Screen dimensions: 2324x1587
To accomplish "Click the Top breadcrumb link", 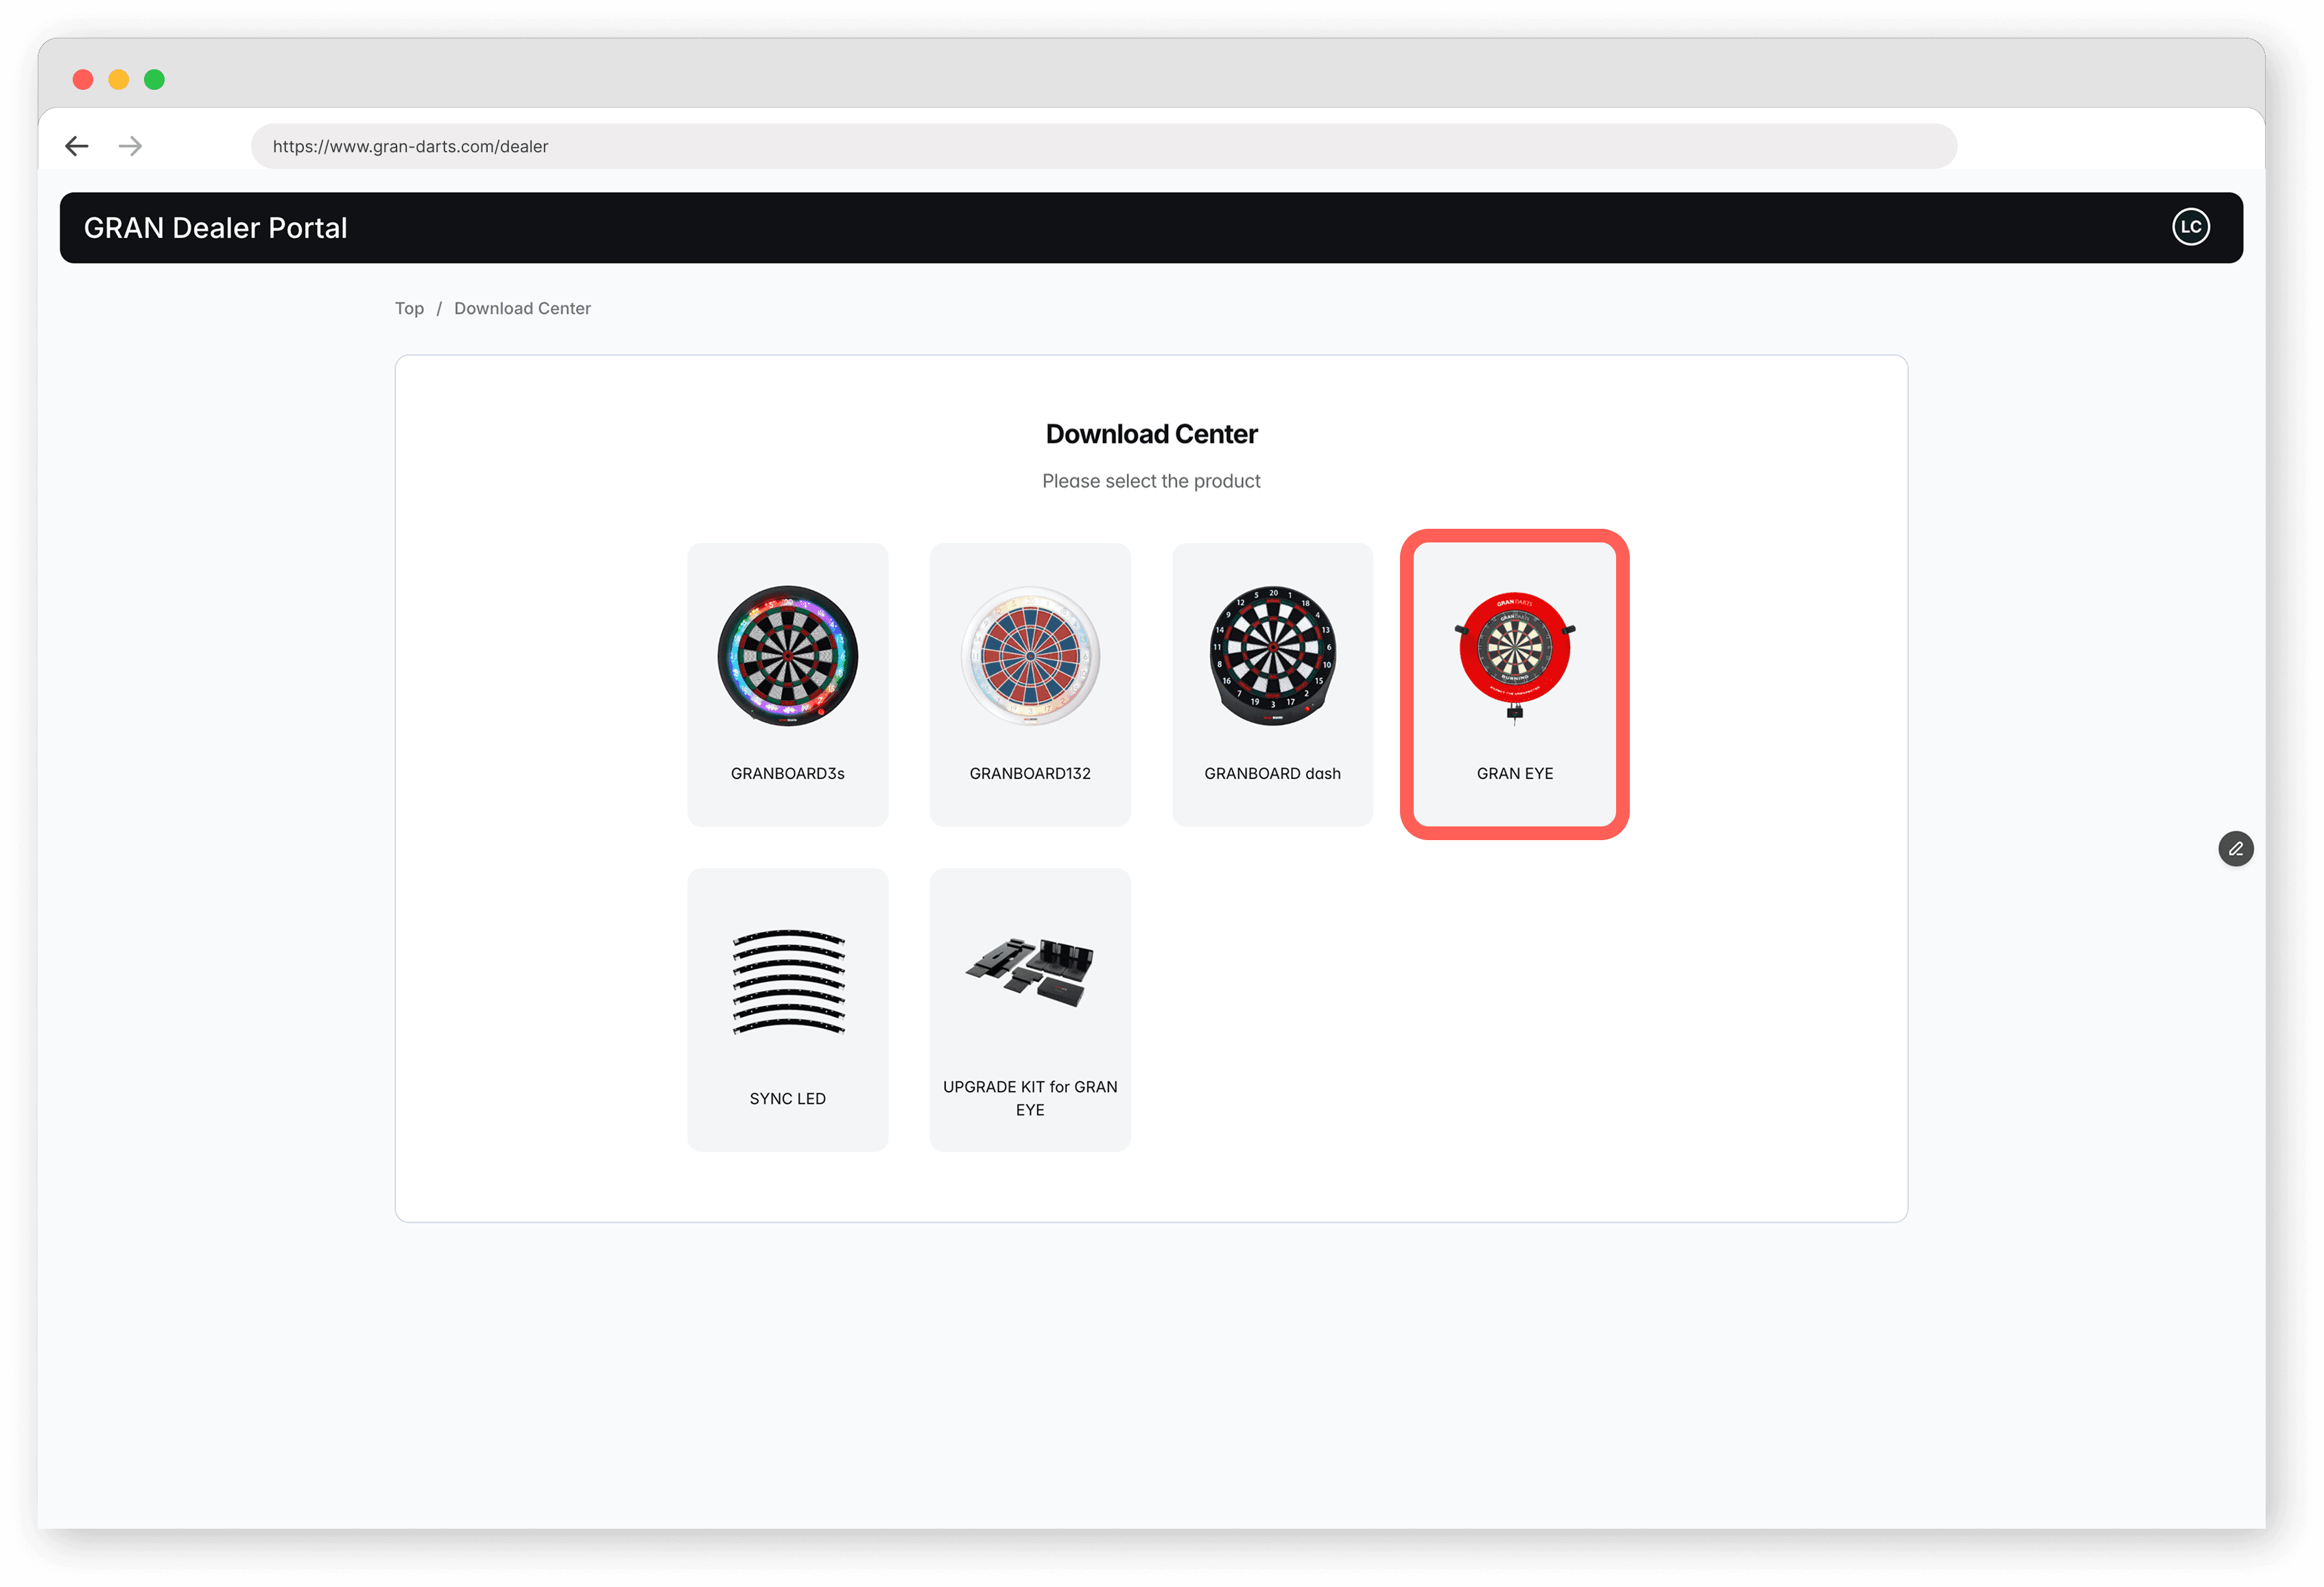I will tap(409, 308).
